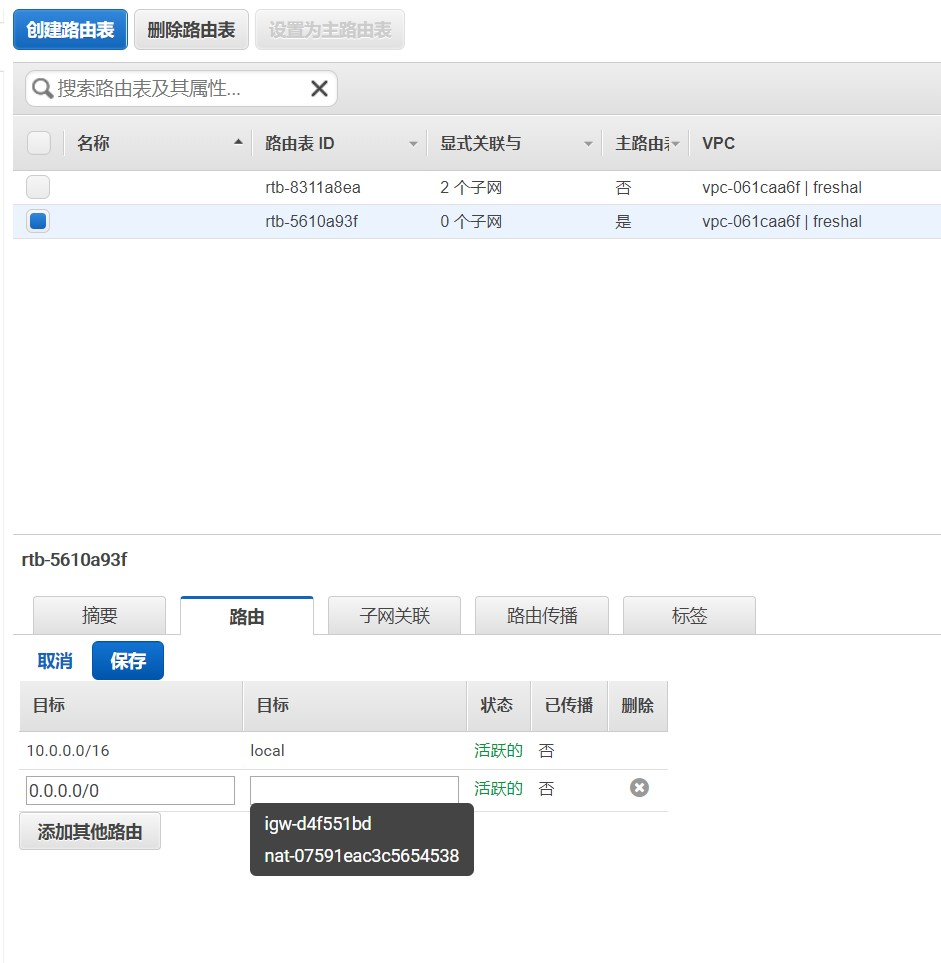Switch to the 子网关联 tab
Image resolution: width=941 pixels, height=963 pixels.
pyautogui.click(x=394, y=616)
